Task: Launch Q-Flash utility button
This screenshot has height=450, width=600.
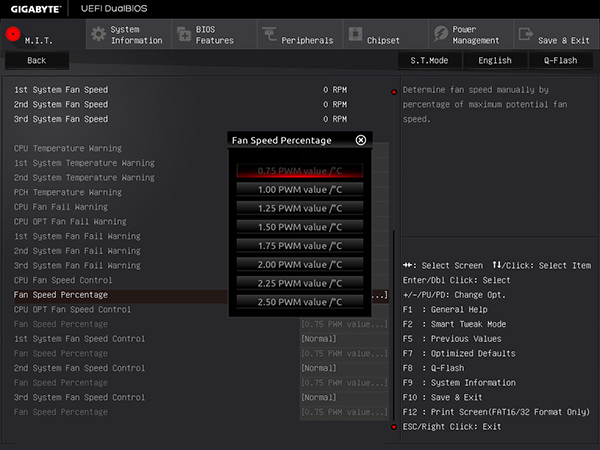Action: tap(560, 60)
